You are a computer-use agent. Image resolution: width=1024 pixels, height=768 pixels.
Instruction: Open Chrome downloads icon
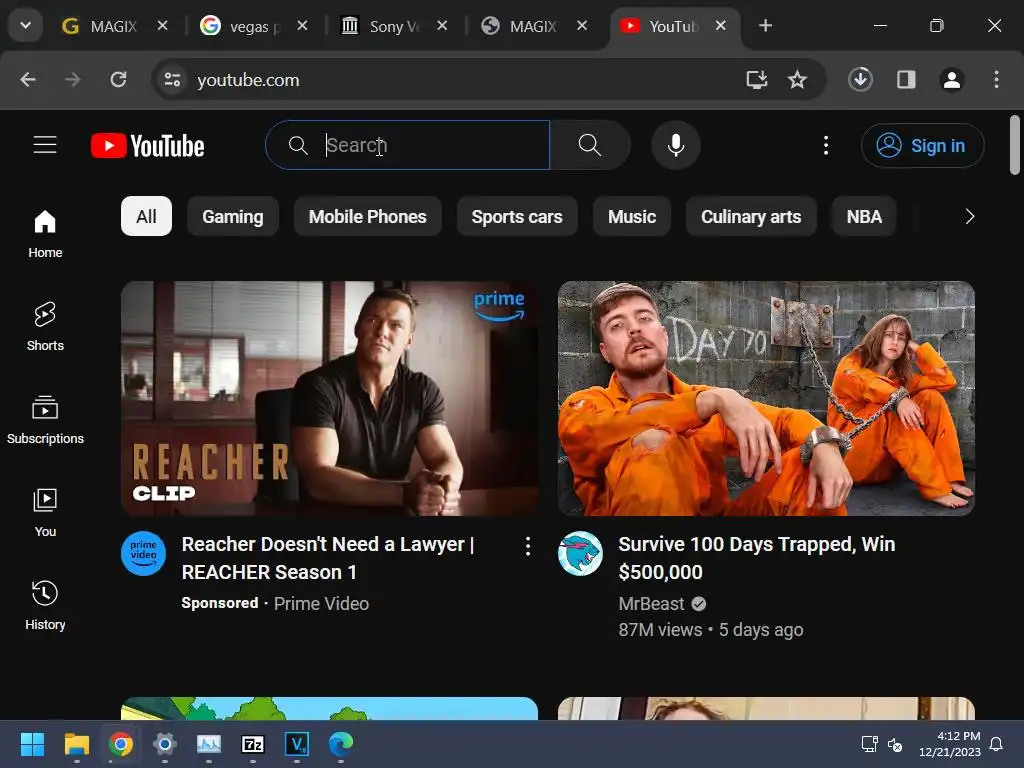[860, 80]
